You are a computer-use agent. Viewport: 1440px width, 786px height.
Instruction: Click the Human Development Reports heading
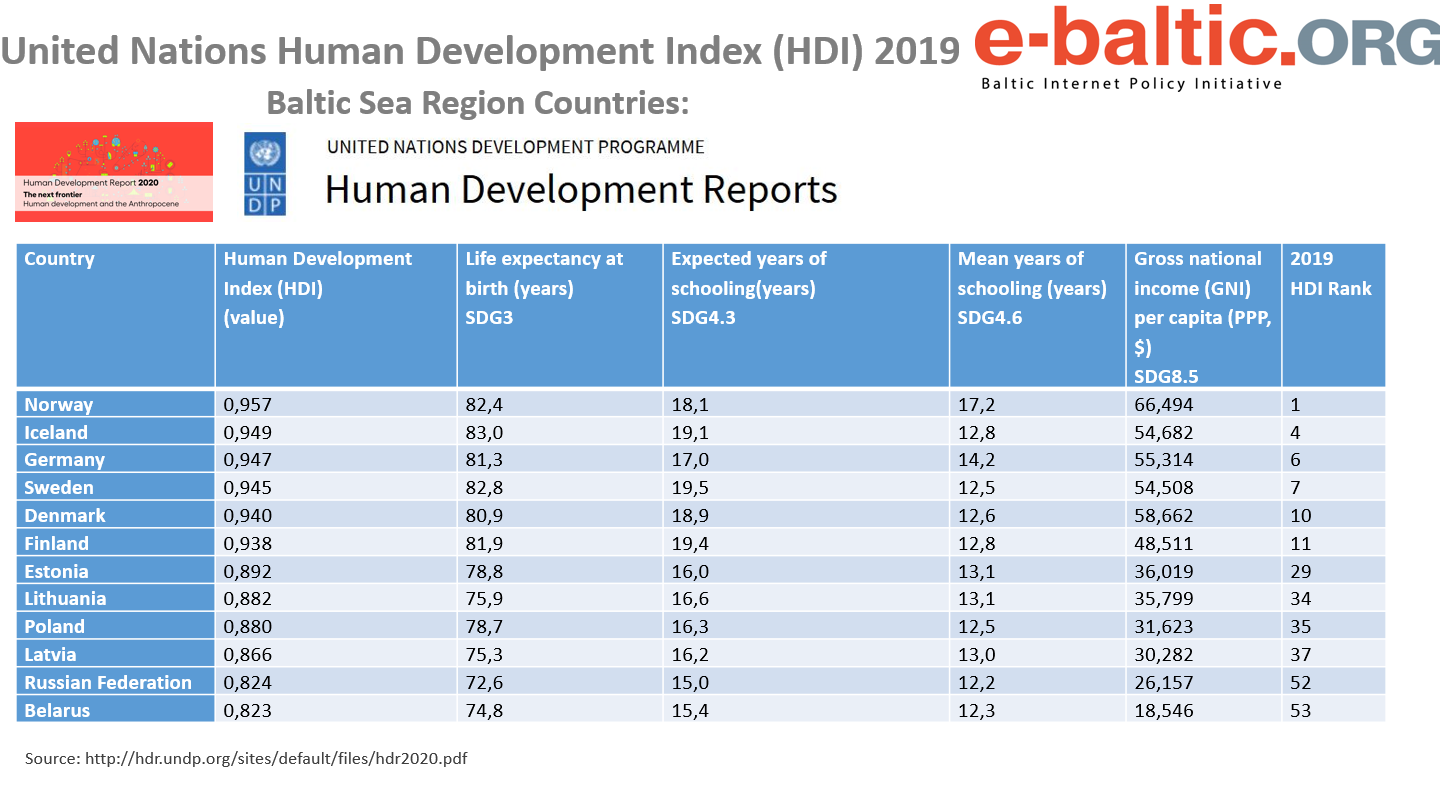(x=581, y=189)
